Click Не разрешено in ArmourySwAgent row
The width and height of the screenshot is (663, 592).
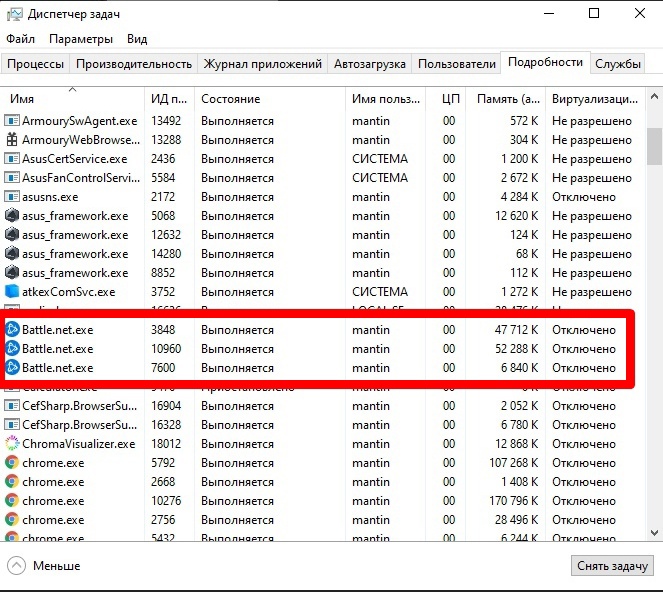[x=592, y=121]
